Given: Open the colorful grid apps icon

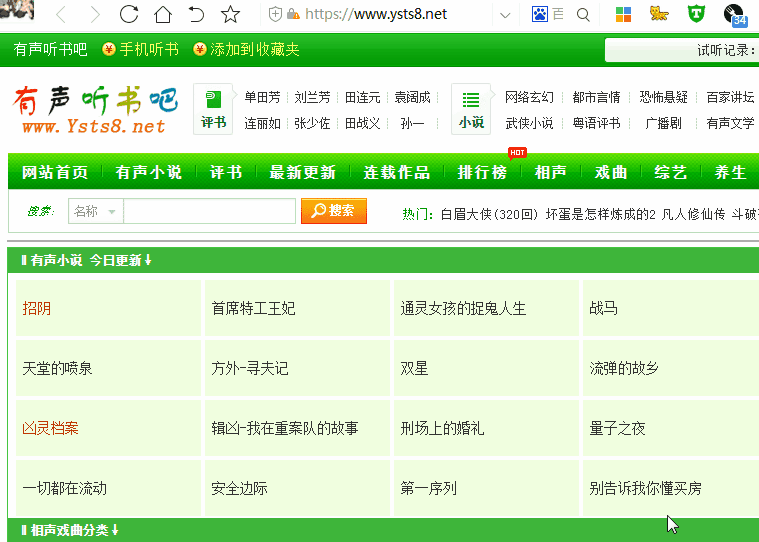Looking at the screenshot, I should click(623, 14).
